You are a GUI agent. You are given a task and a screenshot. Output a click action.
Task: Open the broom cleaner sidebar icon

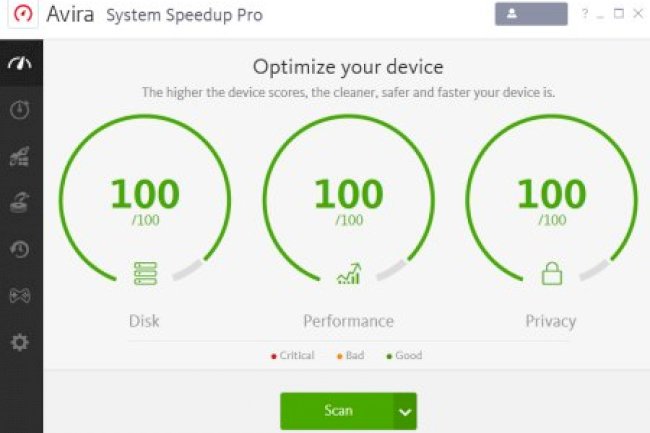tap(20, 156)
